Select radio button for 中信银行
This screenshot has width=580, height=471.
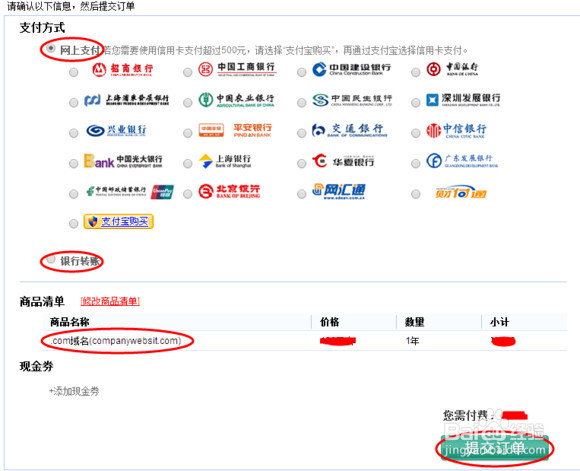click(415, 132)
